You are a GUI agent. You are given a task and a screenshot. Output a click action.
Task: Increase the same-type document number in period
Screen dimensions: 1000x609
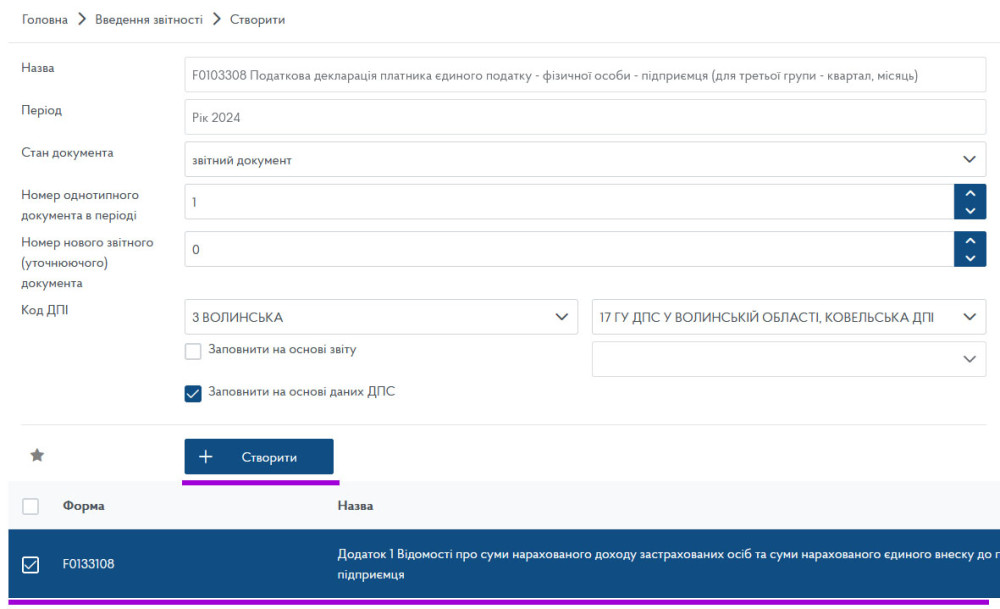[969, 193]
